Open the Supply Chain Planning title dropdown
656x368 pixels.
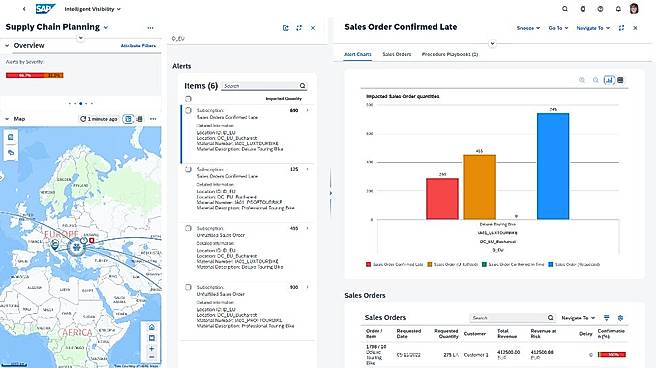[x=105, y=28]
